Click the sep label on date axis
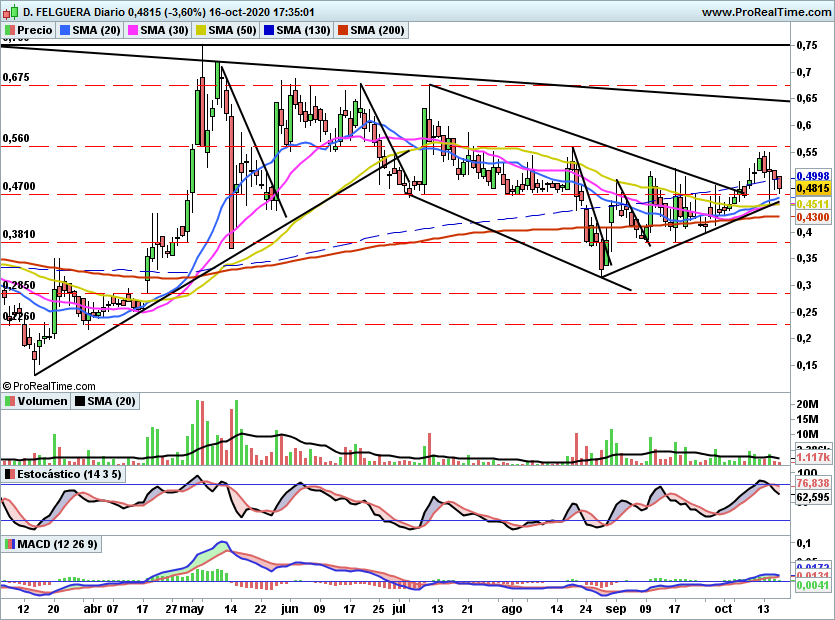This screenshot has height=620, width=835. 616,608
